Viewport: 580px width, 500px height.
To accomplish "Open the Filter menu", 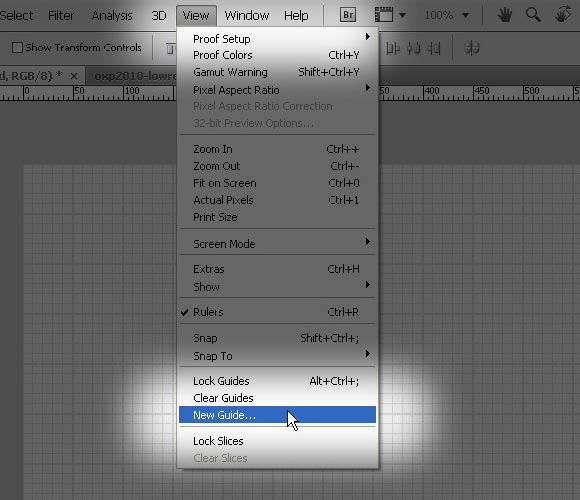I will (61, 16).
